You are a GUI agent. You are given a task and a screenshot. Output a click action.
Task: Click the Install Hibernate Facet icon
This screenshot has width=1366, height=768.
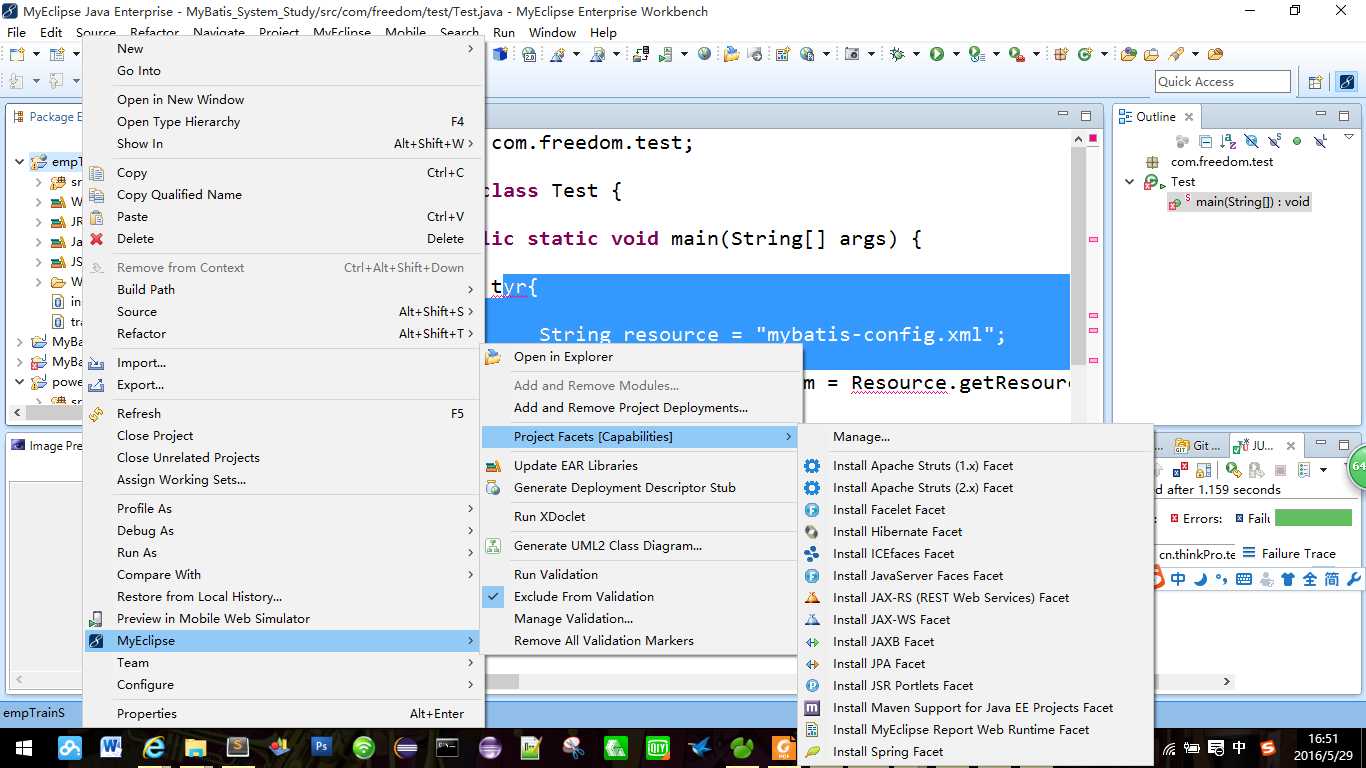pyautogui.click(x=812, y=532)
